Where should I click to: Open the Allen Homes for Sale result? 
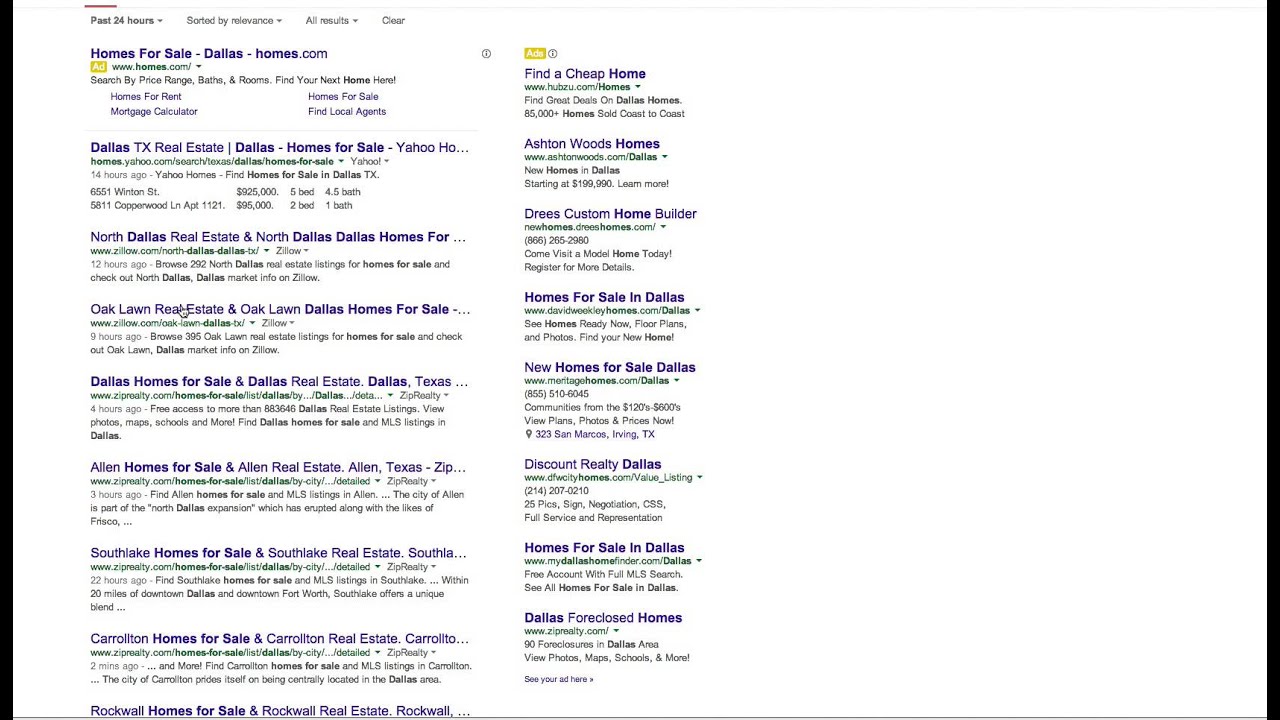pos(278,467)
